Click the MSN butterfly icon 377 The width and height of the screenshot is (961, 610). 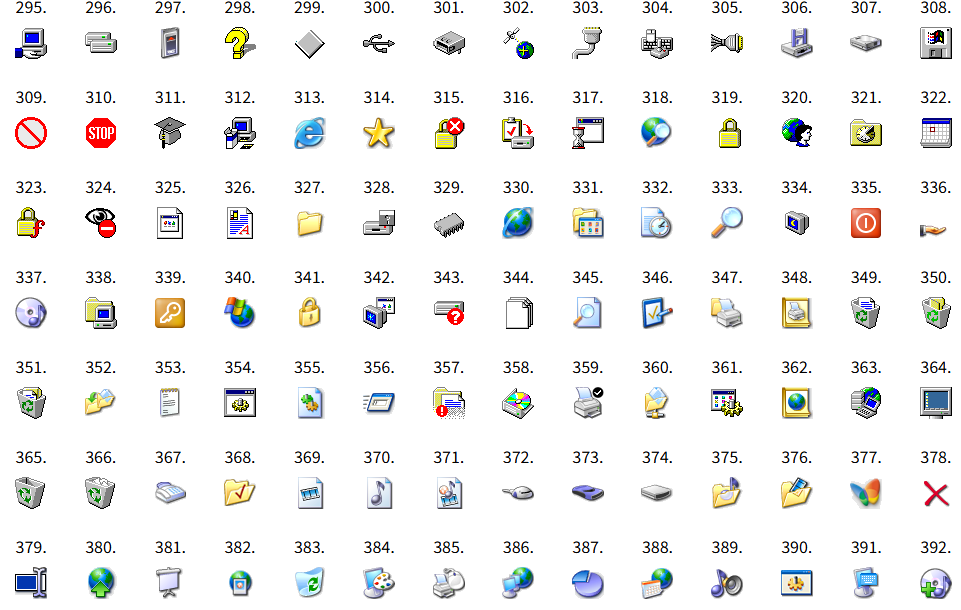865,493
